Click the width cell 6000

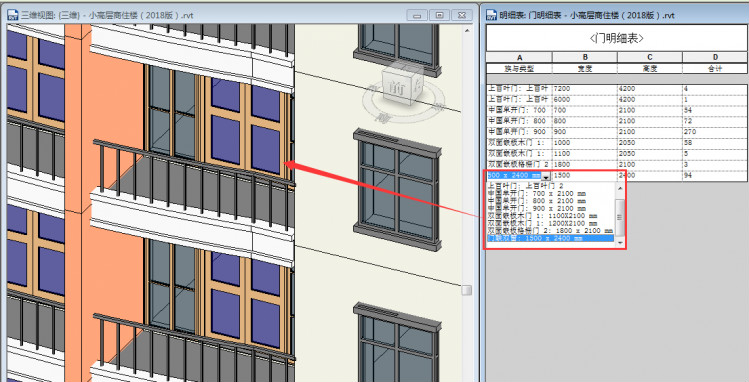[585, 100]
